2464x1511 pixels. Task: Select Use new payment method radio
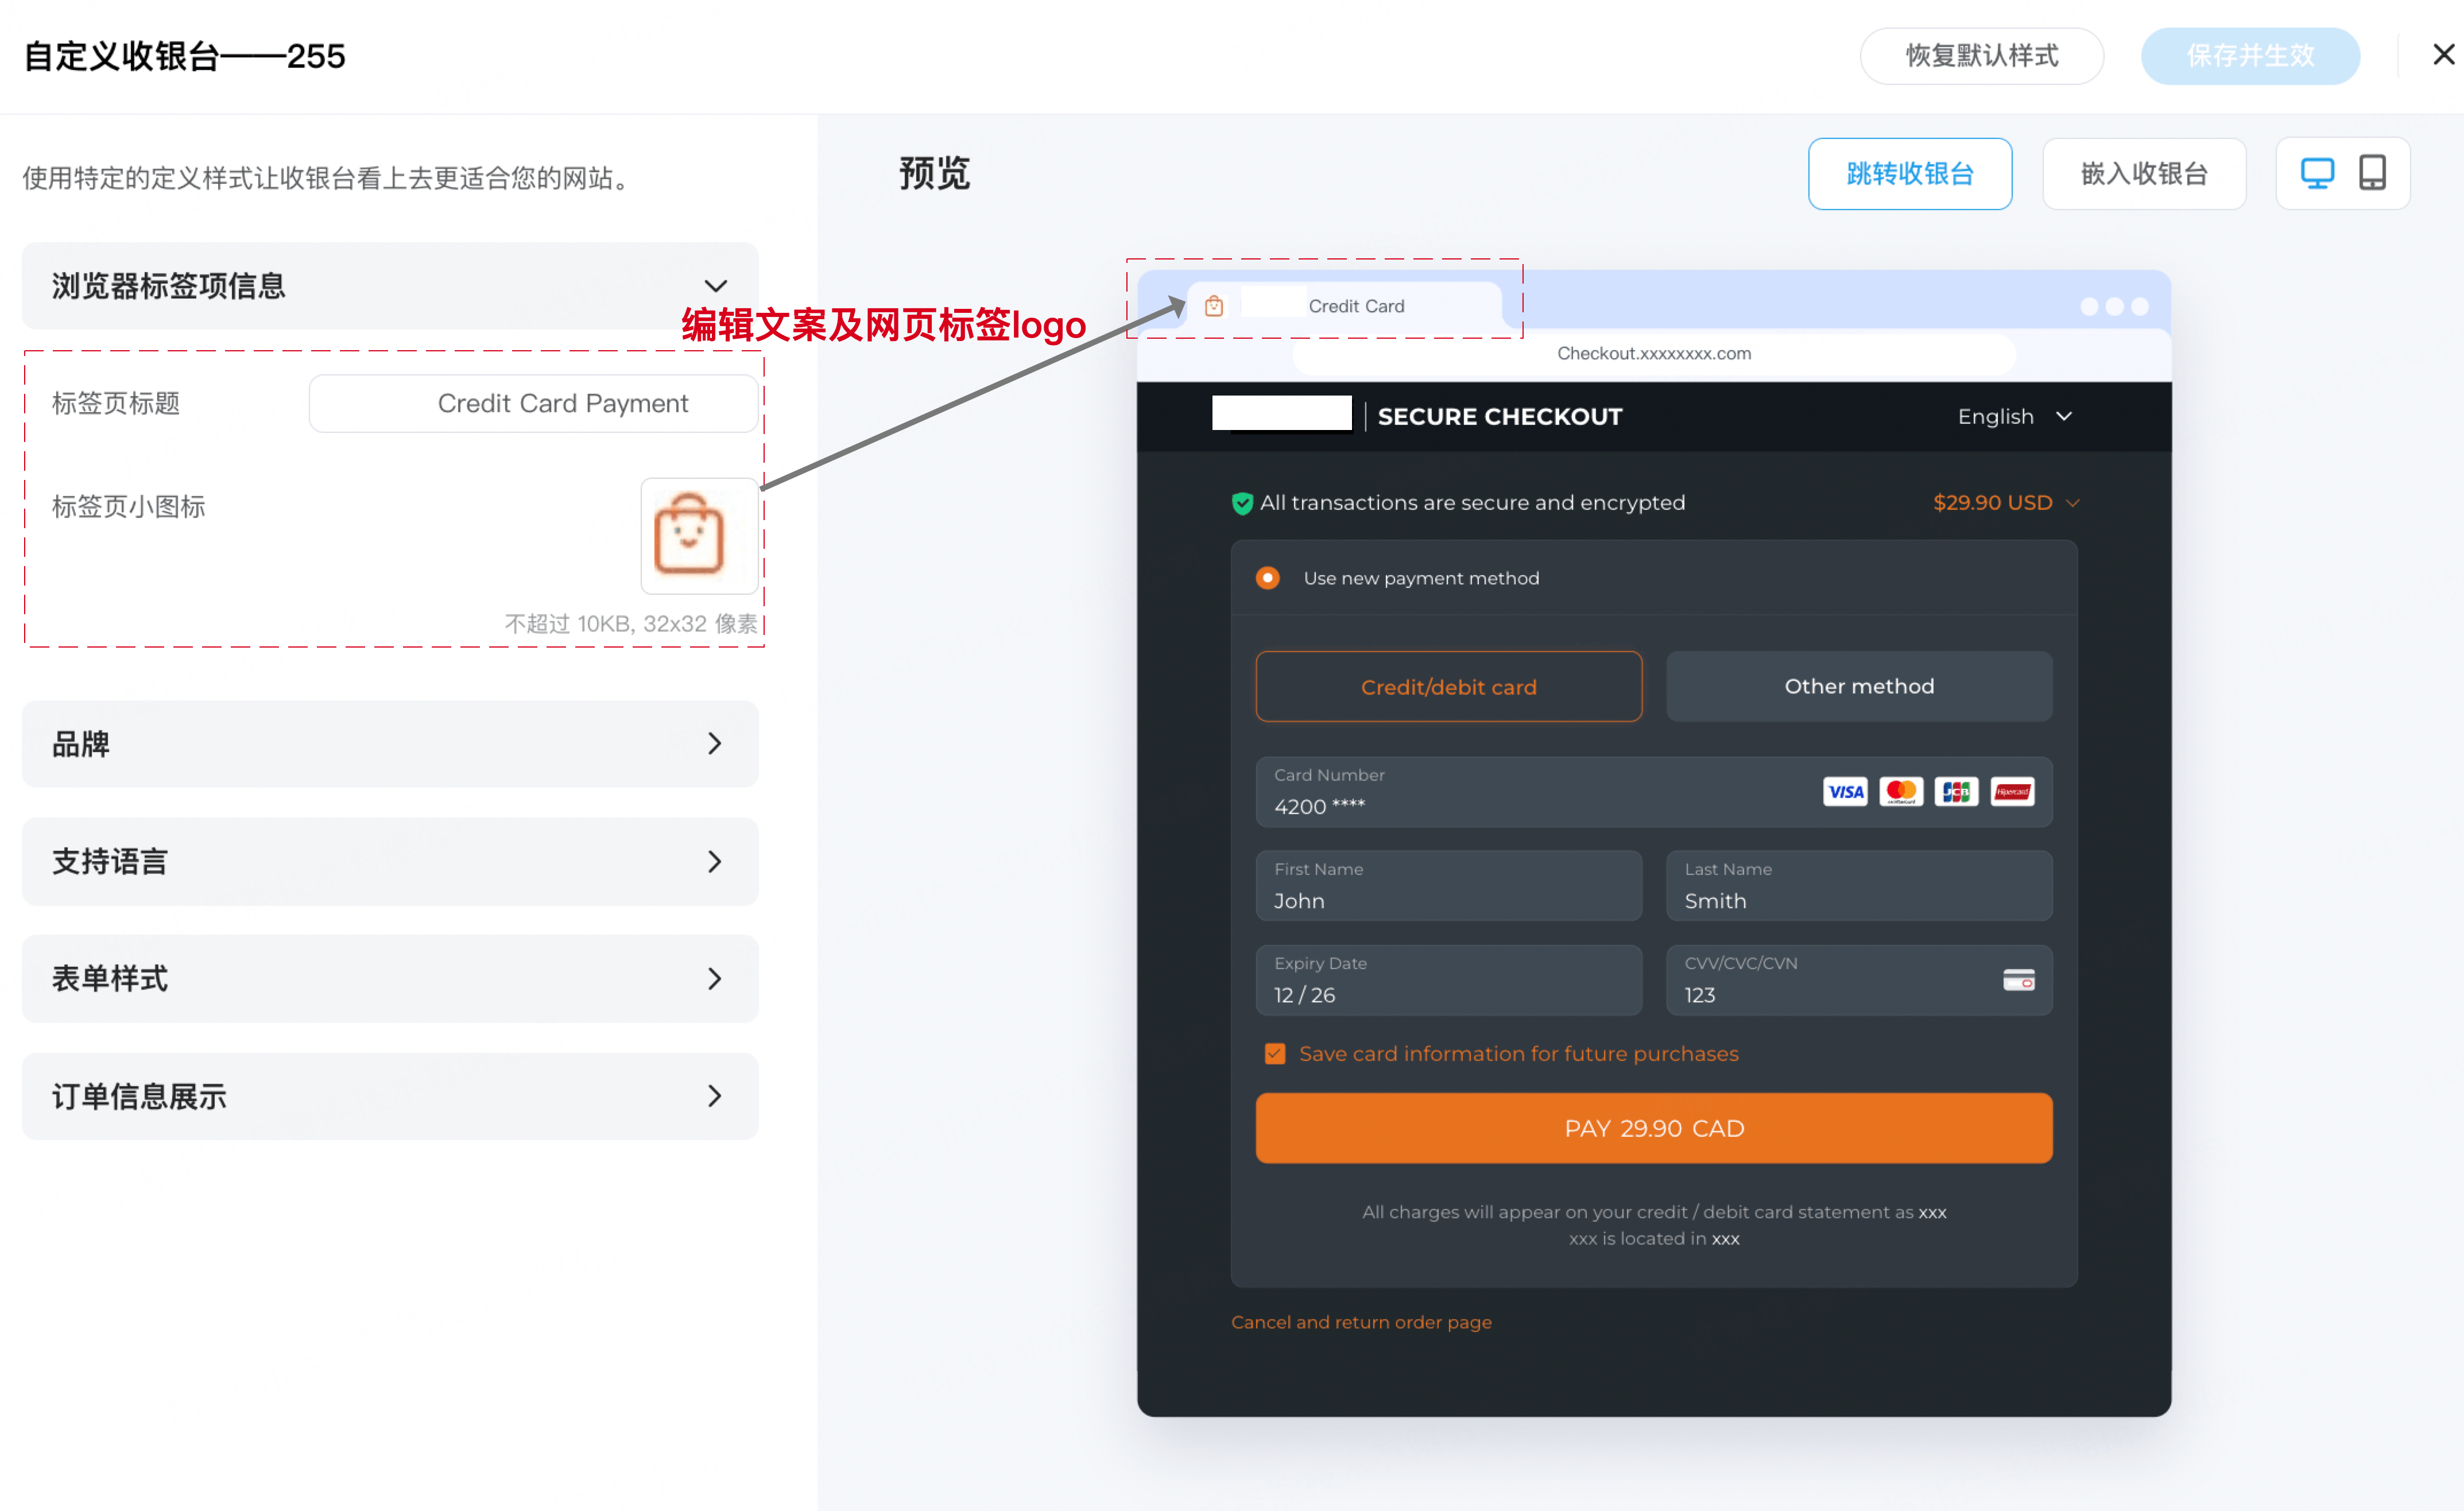[x=1267, y=578]
